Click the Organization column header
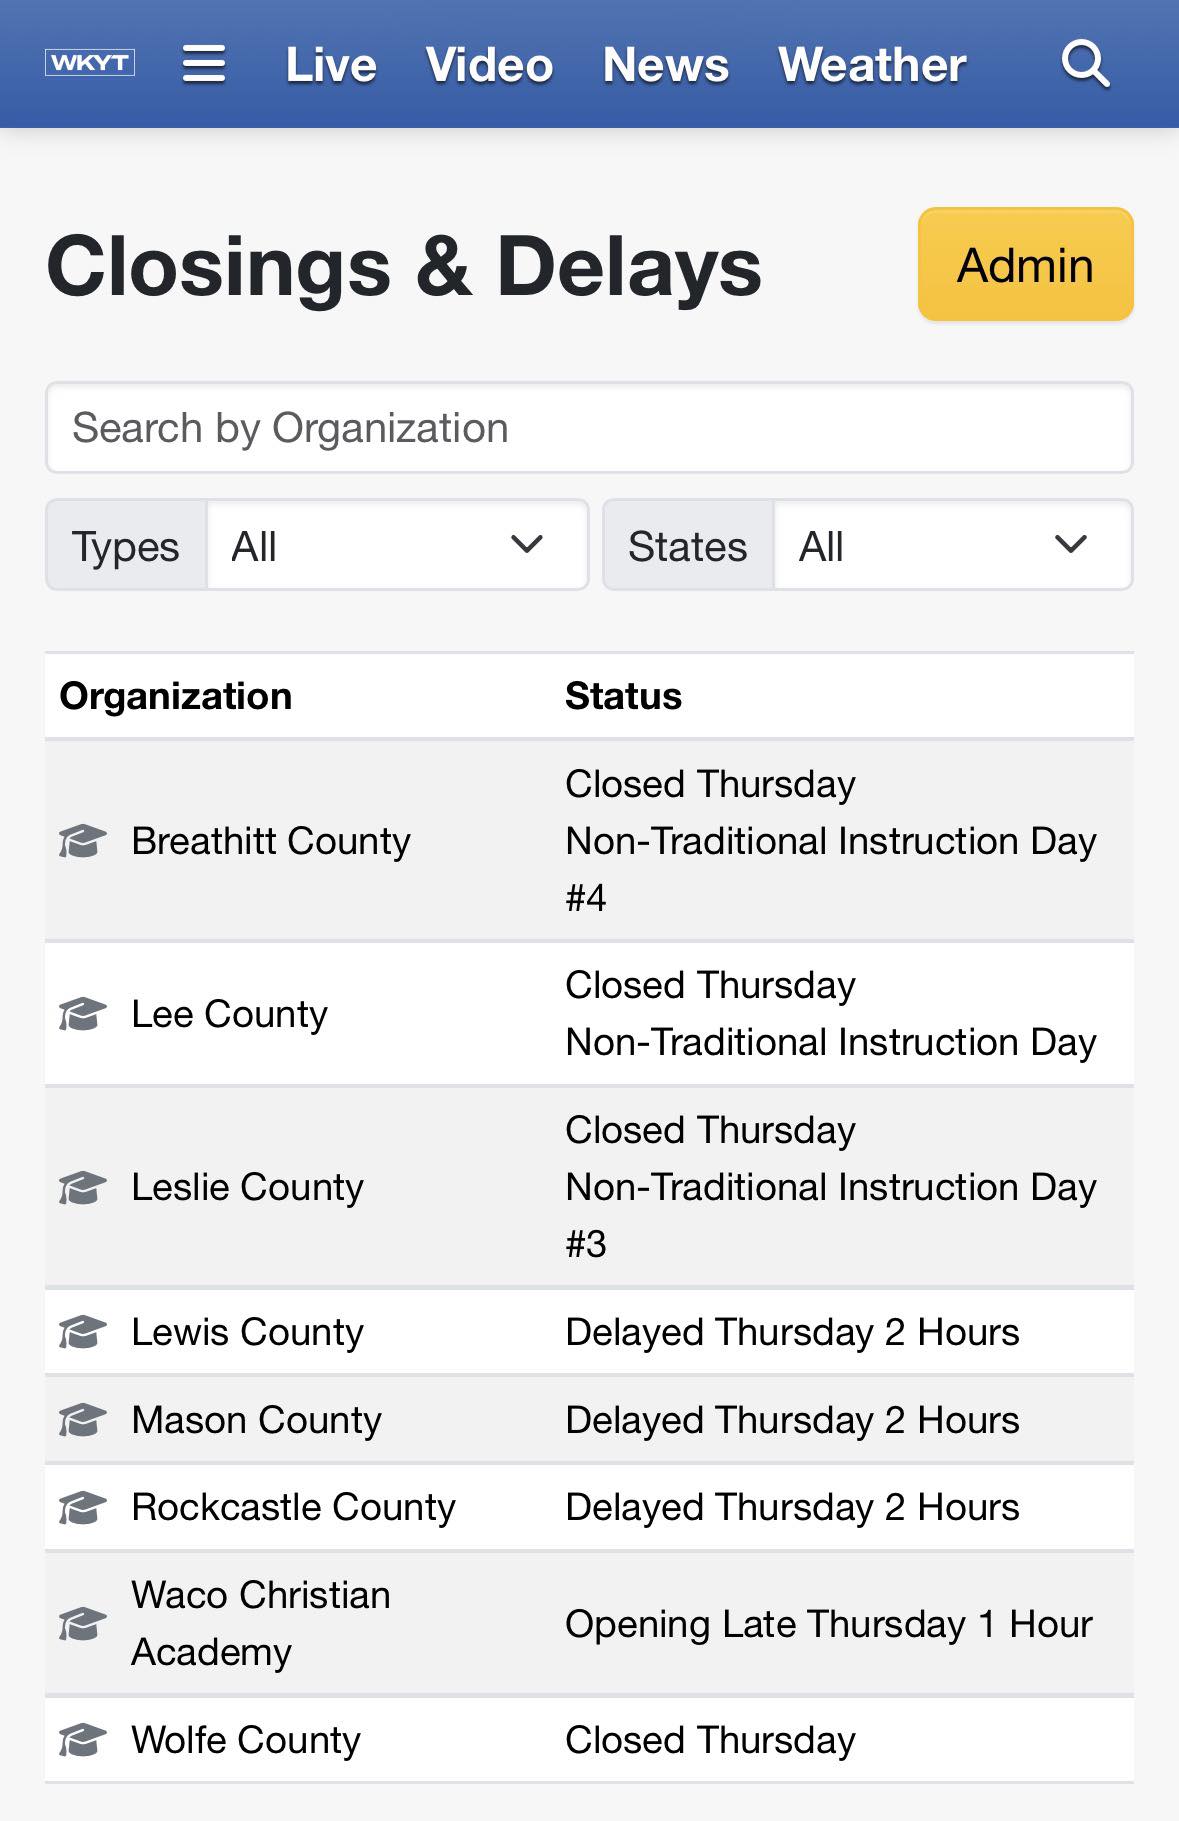 pos(176,696)
